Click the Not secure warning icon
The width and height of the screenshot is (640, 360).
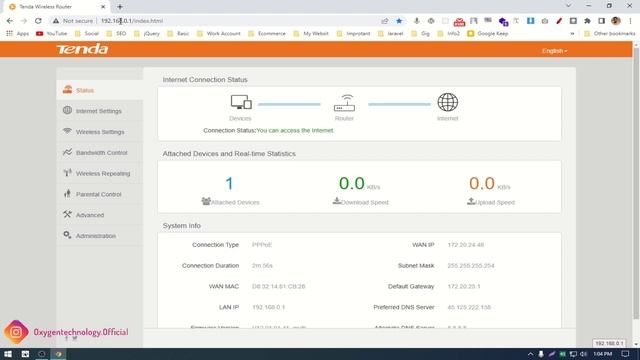(56, 21)
